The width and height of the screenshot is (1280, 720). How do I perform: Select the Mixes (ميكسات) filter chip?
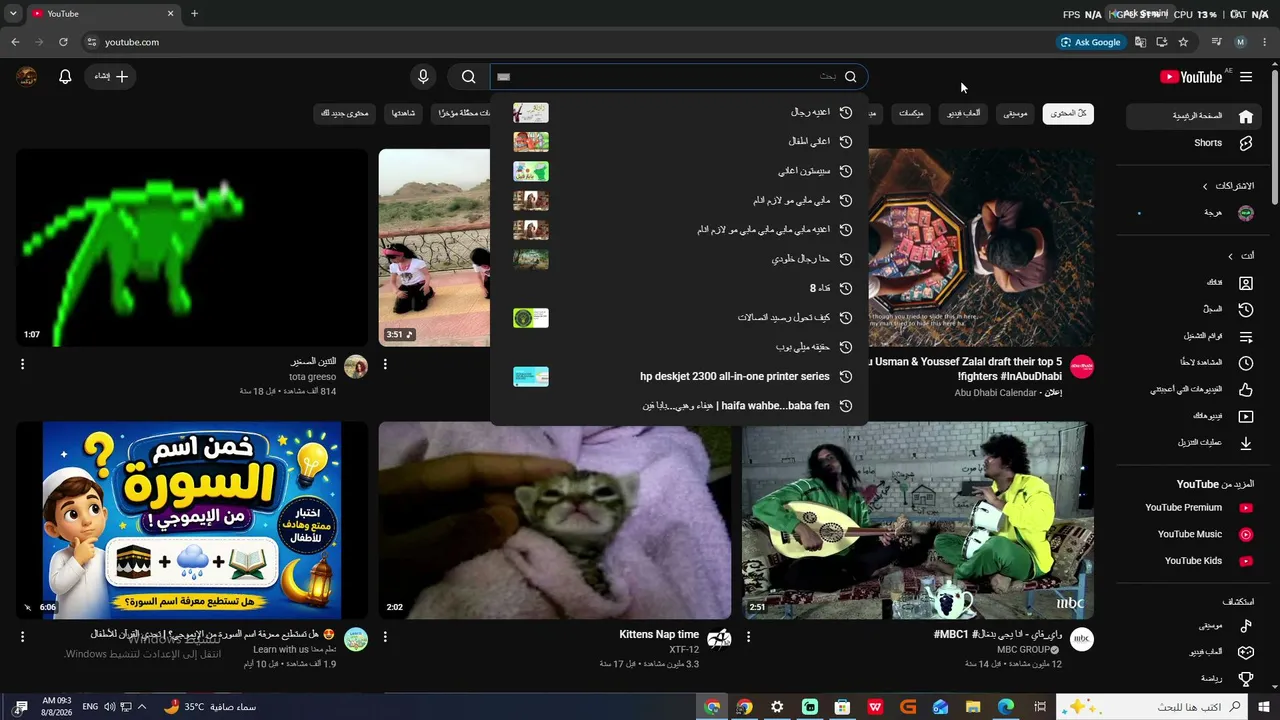[911, 114]
